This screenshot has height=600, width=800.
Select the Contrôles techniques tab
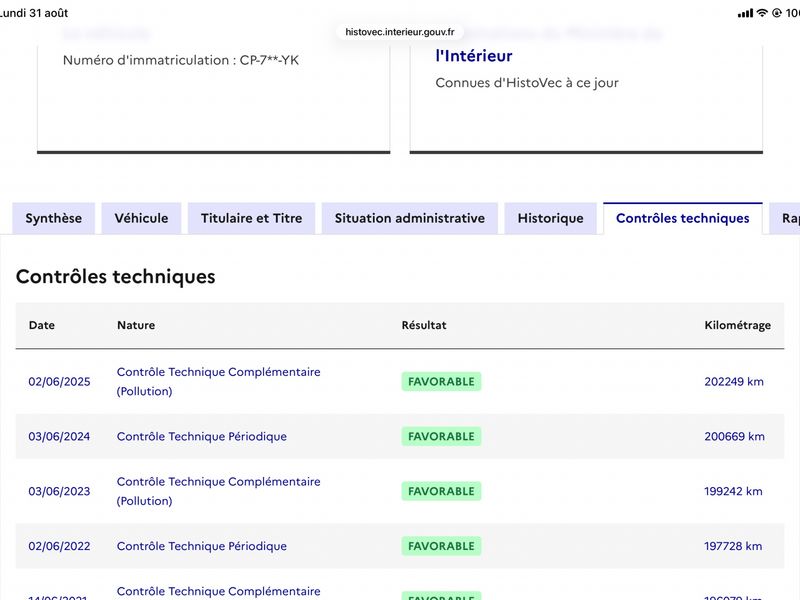click(683, 218)
